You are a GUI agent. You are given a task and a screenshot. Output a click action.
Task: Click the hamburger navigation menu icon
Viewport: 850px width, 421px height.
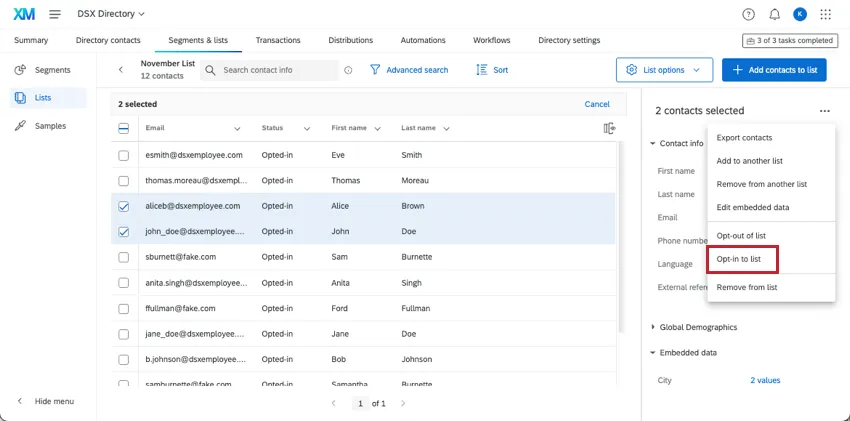55,14
